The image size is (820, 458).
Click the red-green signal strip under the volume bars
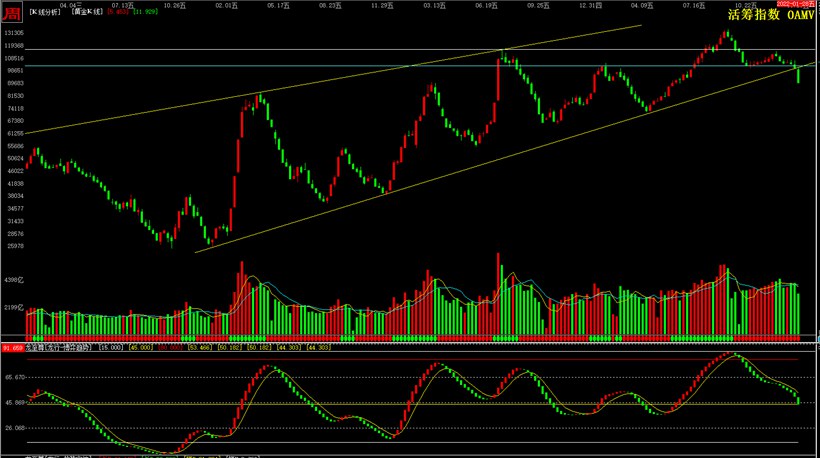tap(413, 339)
